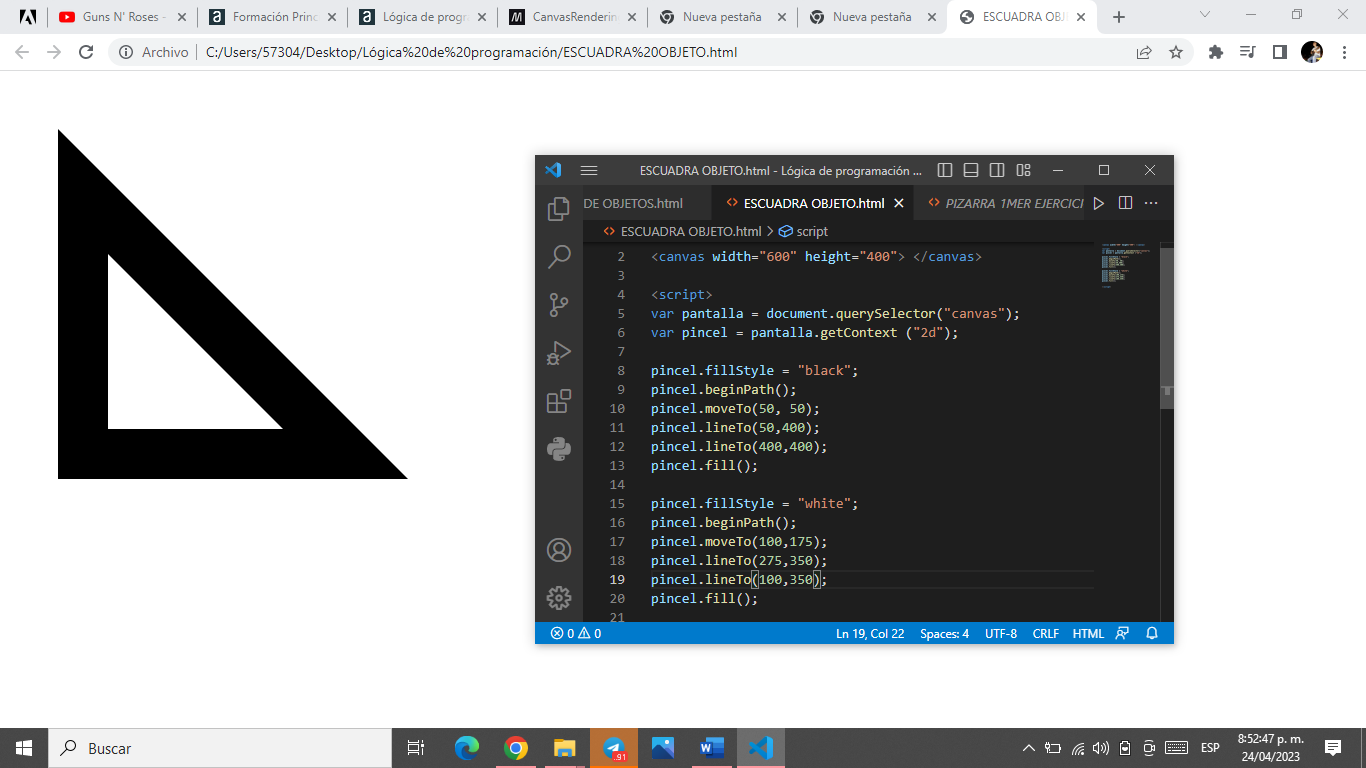The image size is (1366, 768).
Task: Click the script breadcrumb item
Action: coord(804,231)
